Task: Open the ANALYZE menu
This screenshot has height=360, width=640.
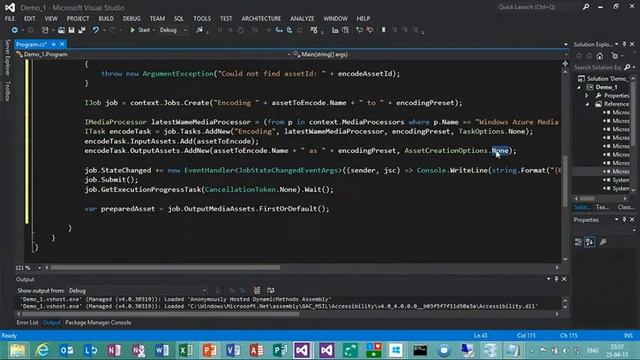Action: pos(302,19)
